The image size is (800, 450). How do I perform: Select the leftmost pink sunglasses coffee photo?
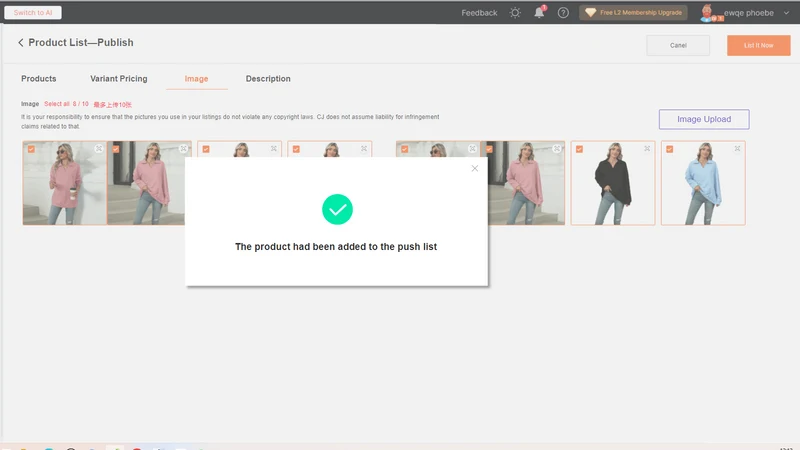65,183
